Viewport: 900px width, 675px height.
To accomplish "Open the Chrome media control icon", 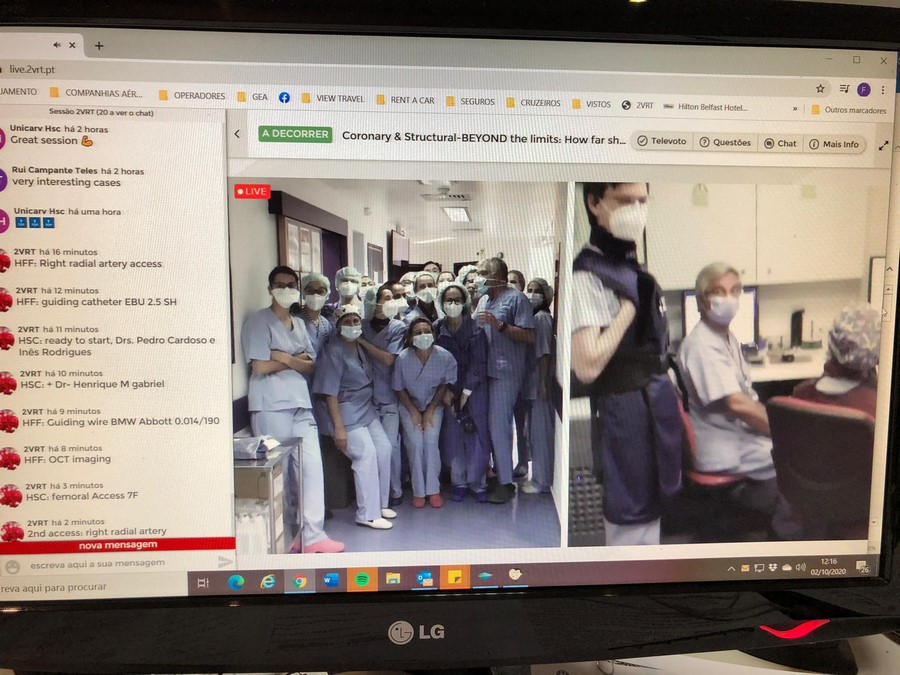I will (x=844, y=88).
